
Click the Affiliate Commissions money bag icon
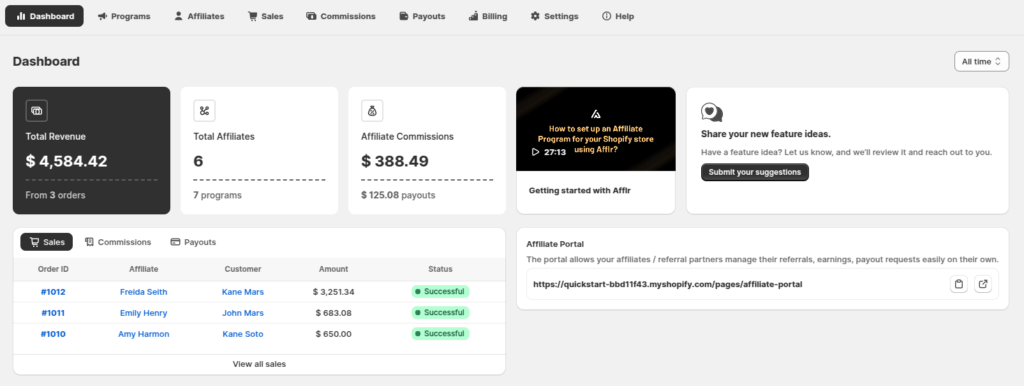click(372, 110)
